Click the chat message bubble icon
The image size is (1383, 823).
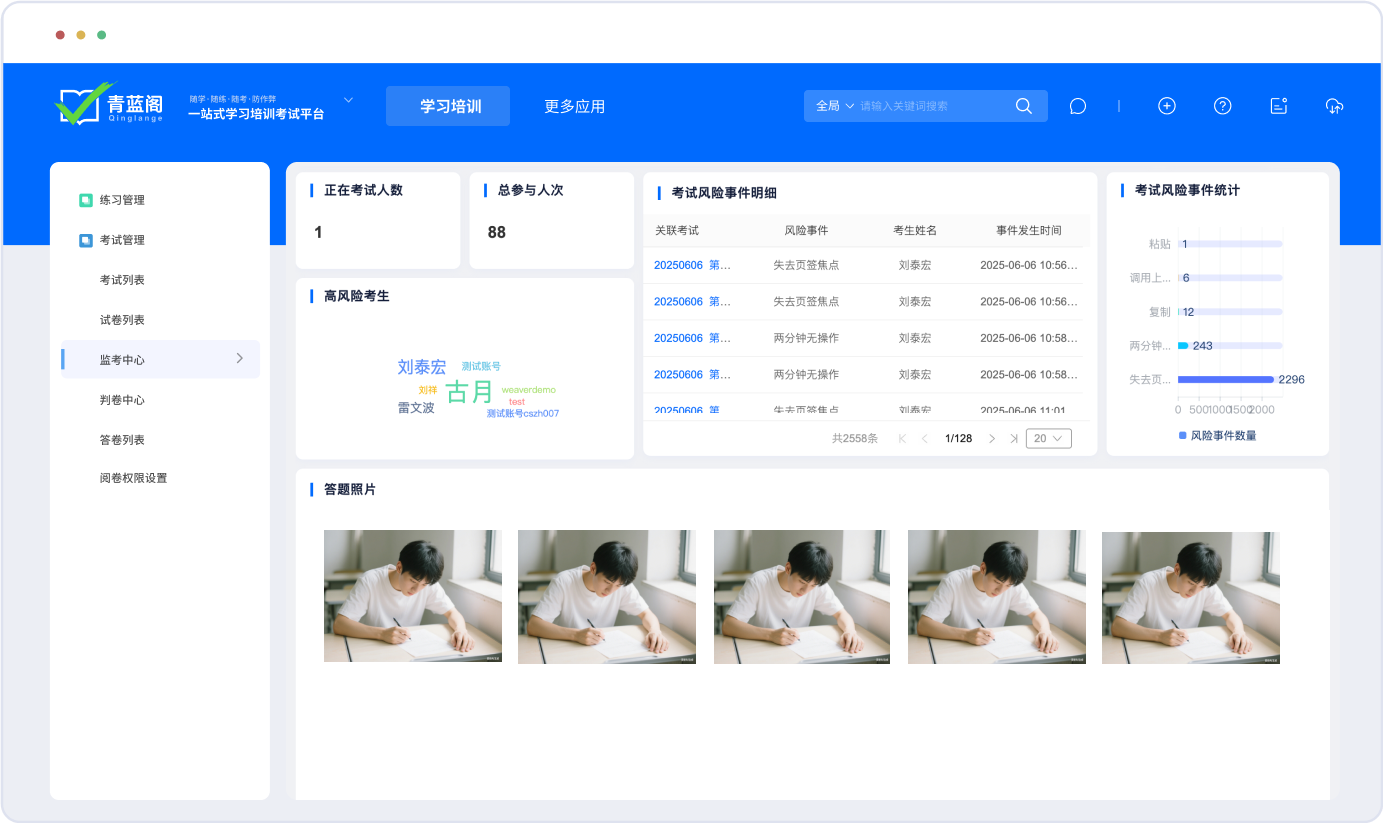coord(1077,106)
